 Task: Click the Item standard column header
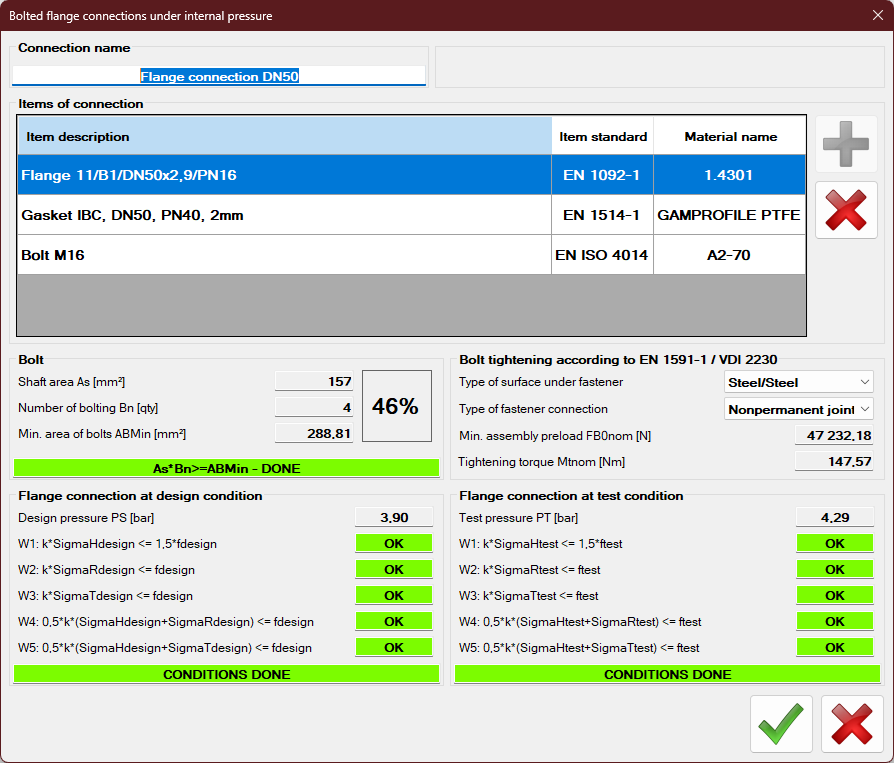click(602, 137)
